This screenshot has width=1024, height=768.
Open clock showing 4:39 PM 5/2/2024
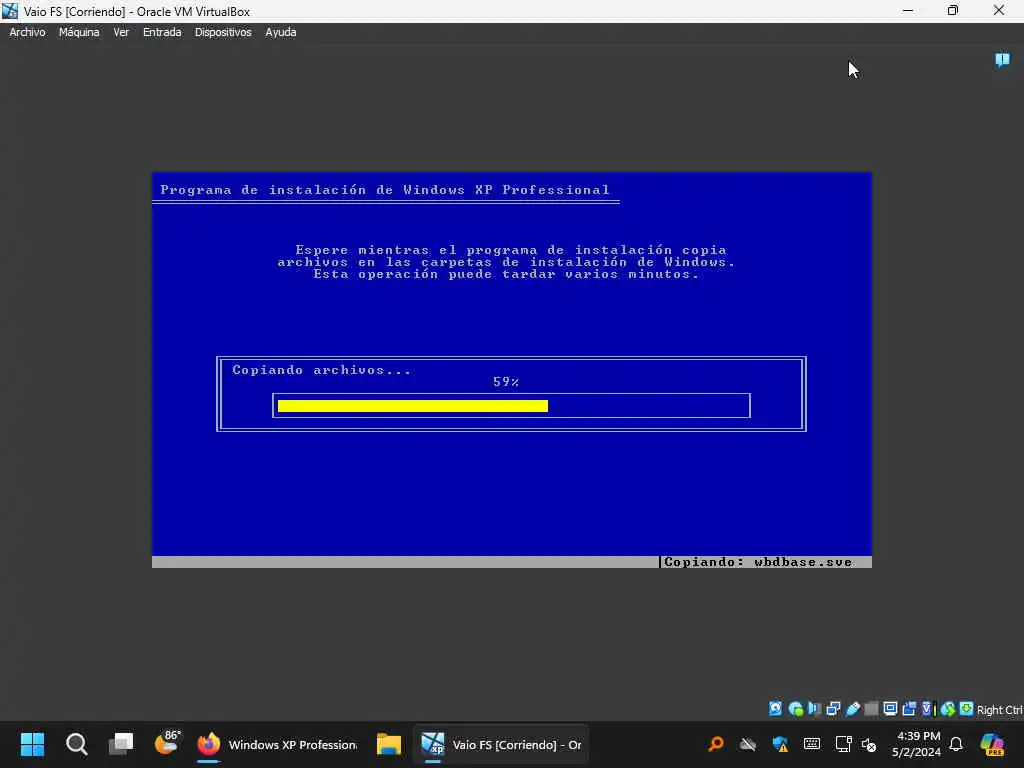(x=917, y=744)
